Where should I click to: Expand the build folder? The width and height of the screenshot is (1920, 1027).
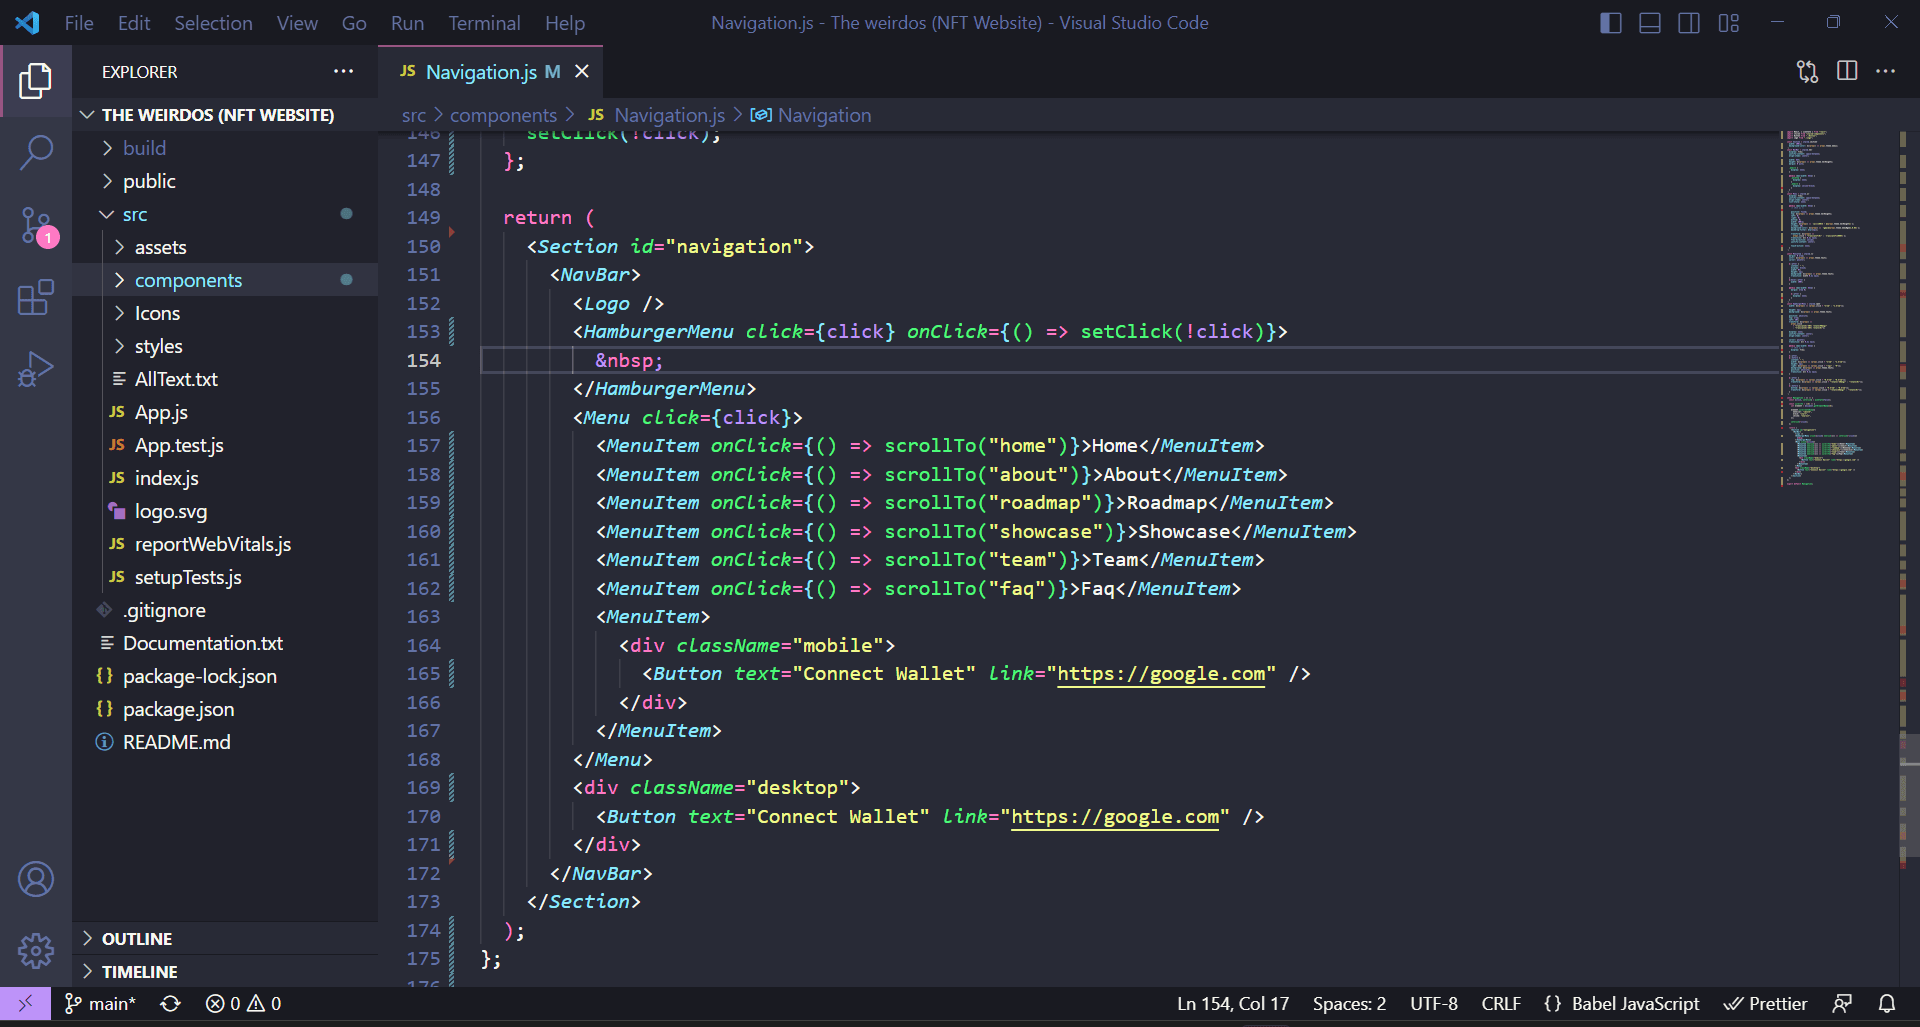click(x=144, y=147)
